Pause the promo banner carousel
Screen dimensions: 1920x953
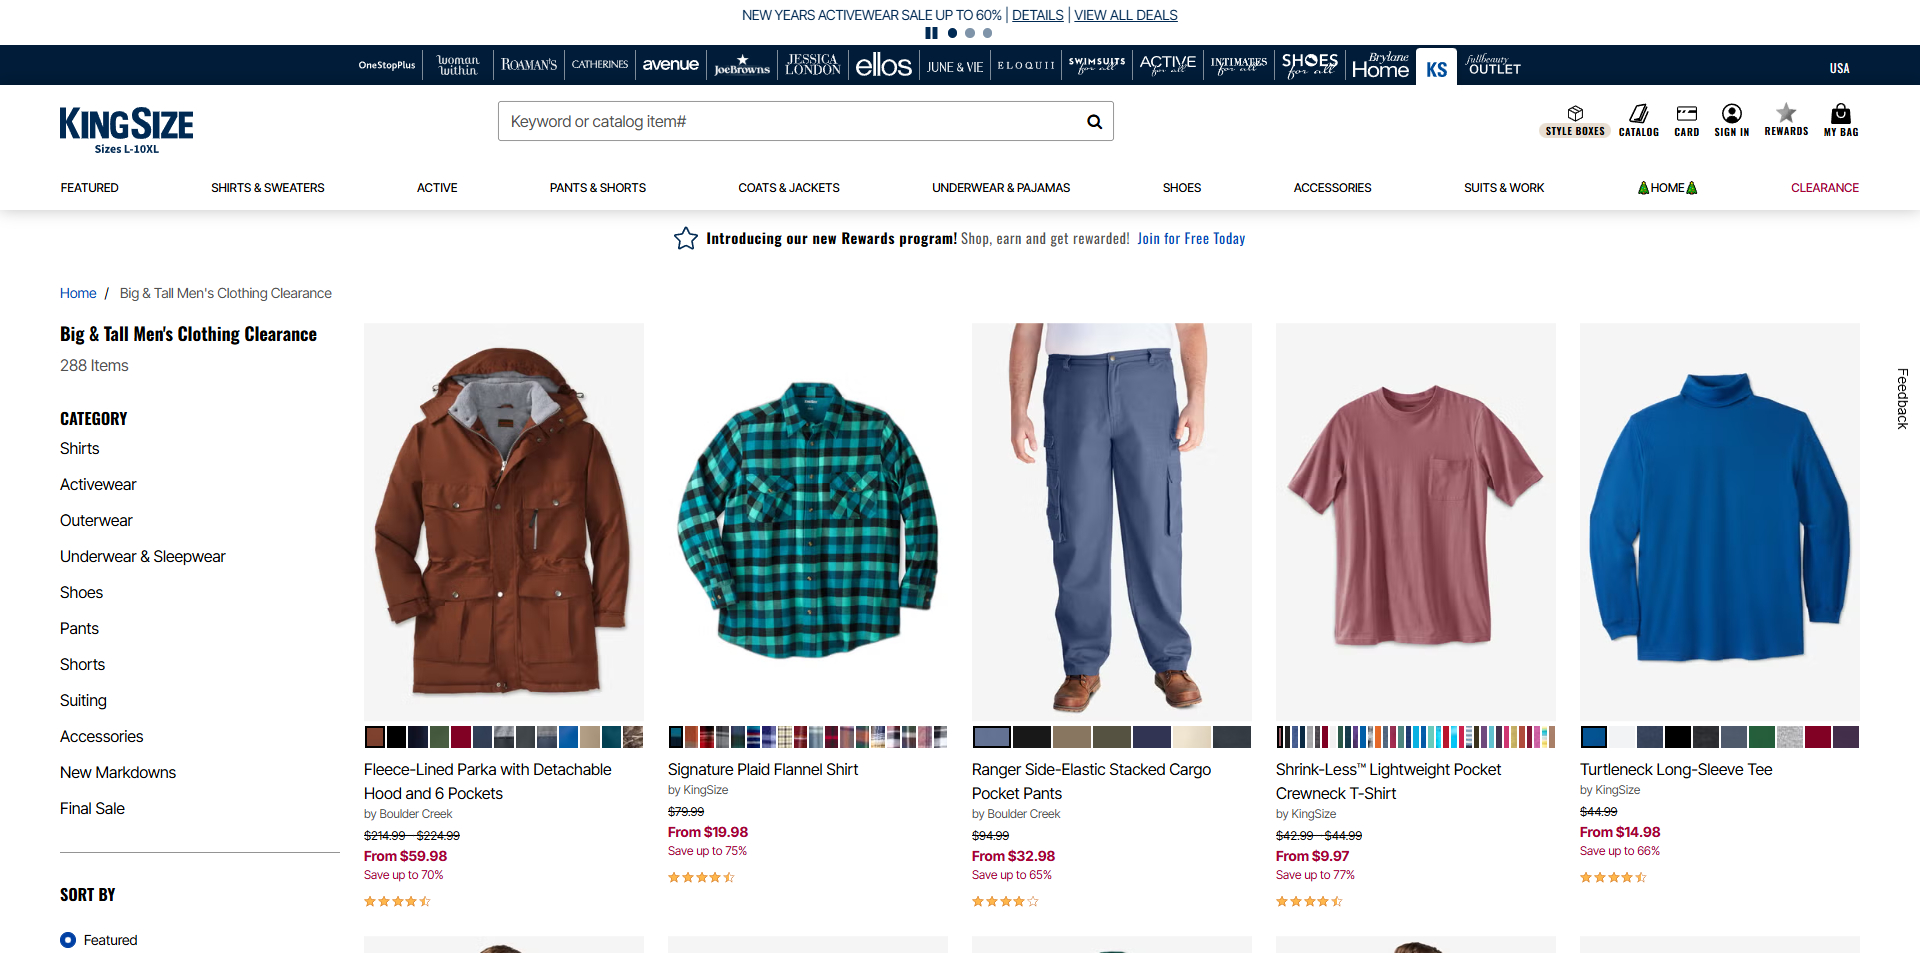(x=931, y=33)
